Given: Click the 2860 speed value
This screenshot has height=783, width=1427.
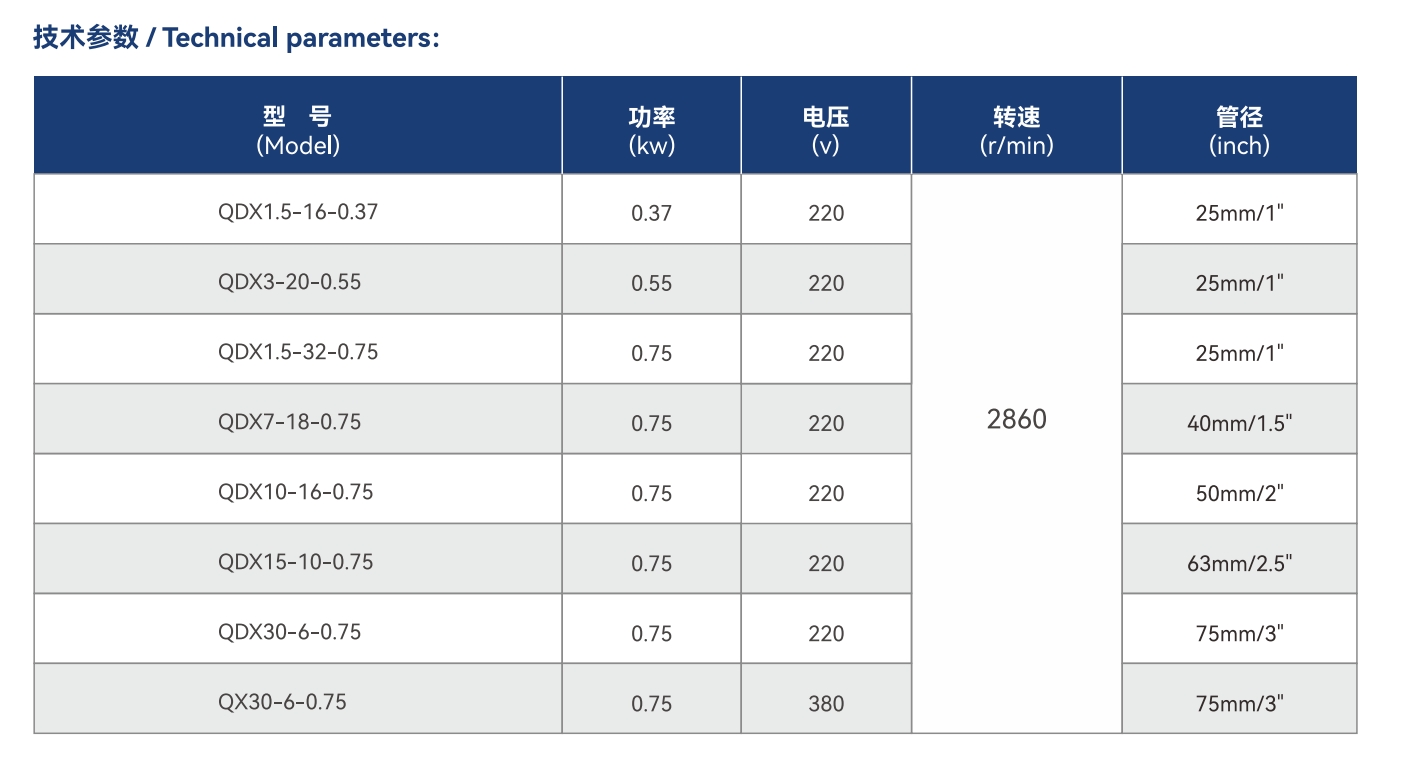Looking at the screenshot, I should click(1016, 419).
